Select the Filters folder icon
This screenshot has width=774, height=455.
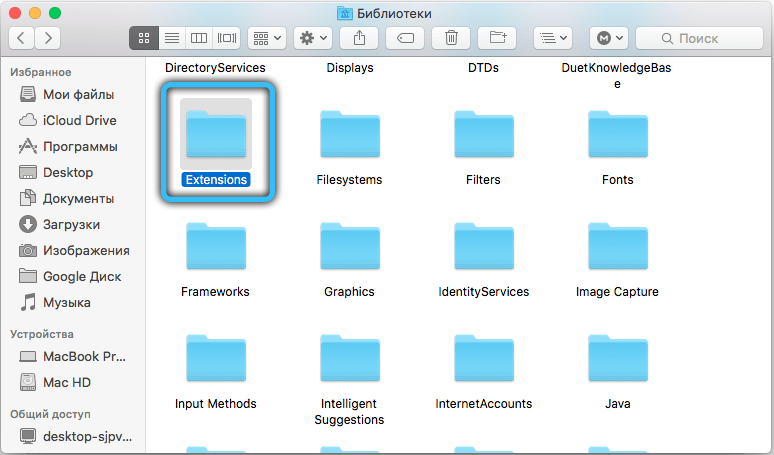click(x=484, y=134)
